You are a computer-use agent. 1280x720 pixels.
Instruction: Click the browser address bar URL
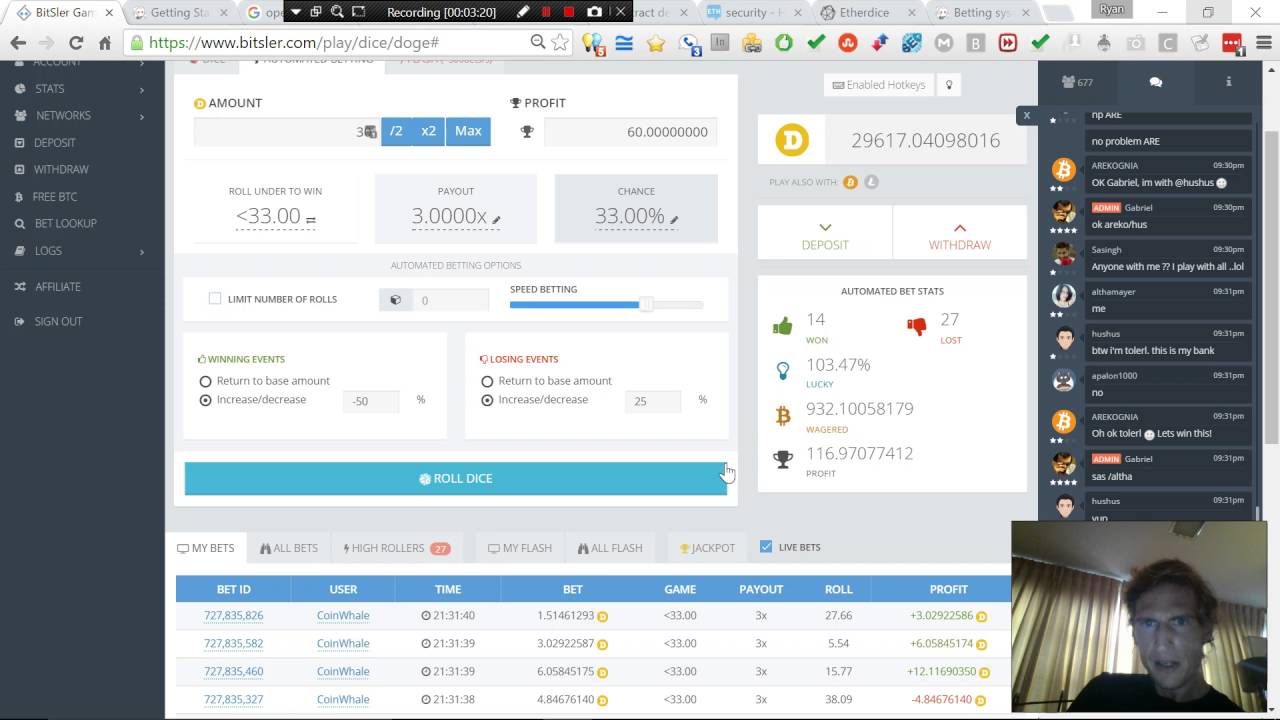(x=294, y=43)
